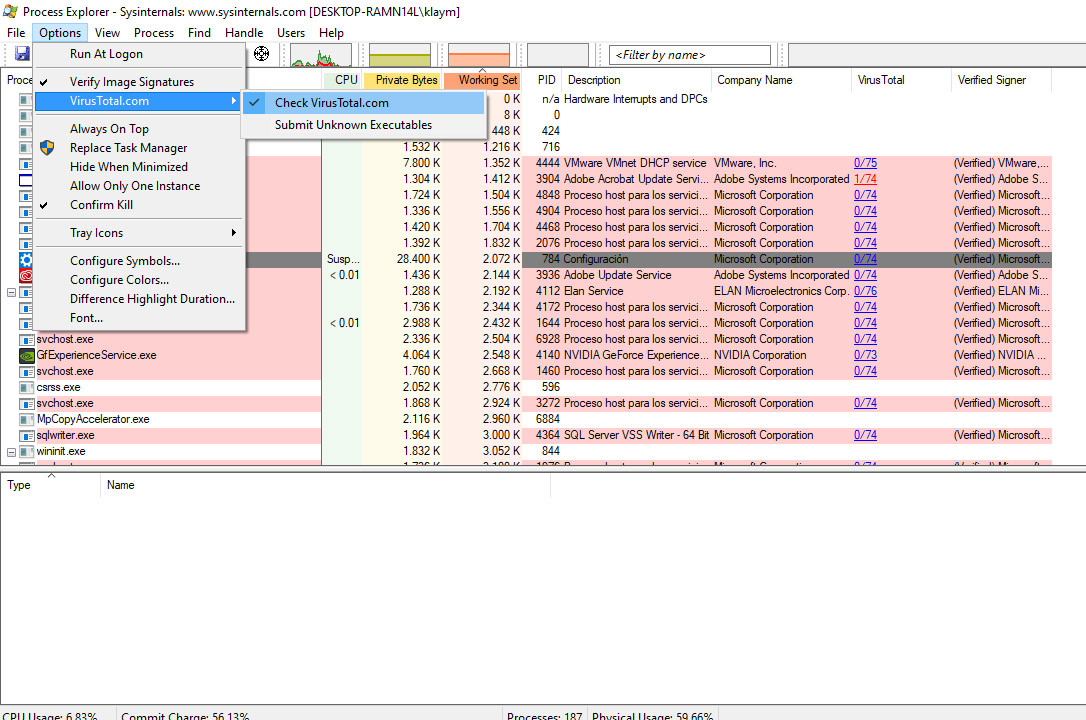
Task: Click the Name column header in lower pane
Action: tap(326, 485)
